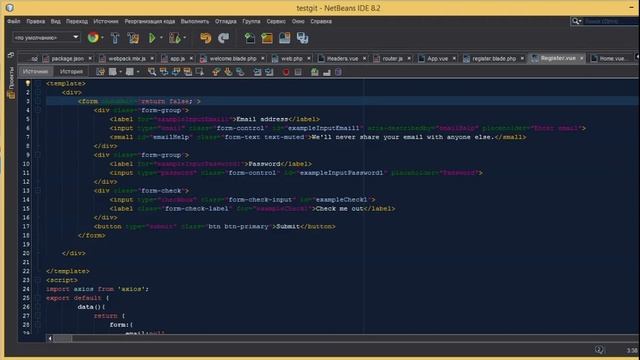
Task: Create a New Project from the toolbar
Action: [x=267, y=38]
